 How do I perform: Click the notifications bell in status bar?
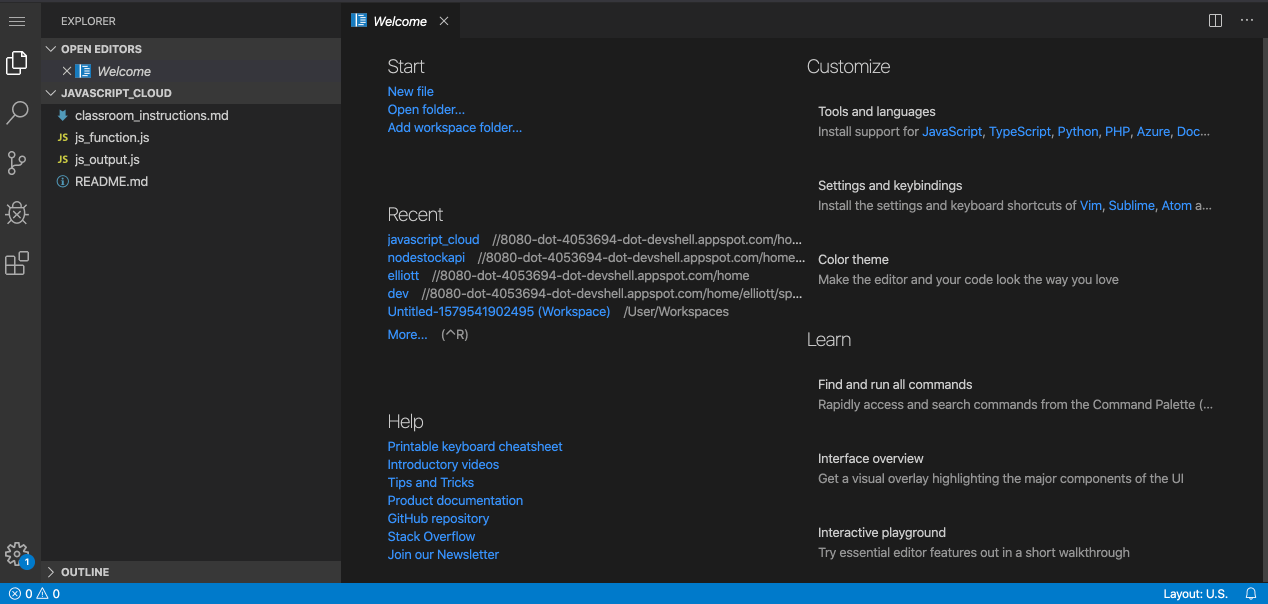1250,594
